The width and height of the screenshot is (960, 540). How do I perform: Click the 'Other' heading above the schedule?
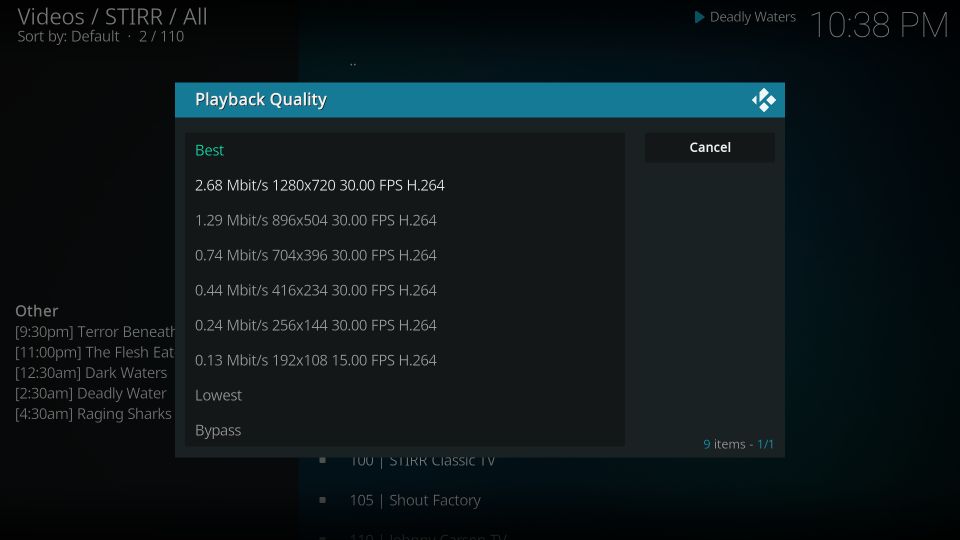tap(37, 311)
